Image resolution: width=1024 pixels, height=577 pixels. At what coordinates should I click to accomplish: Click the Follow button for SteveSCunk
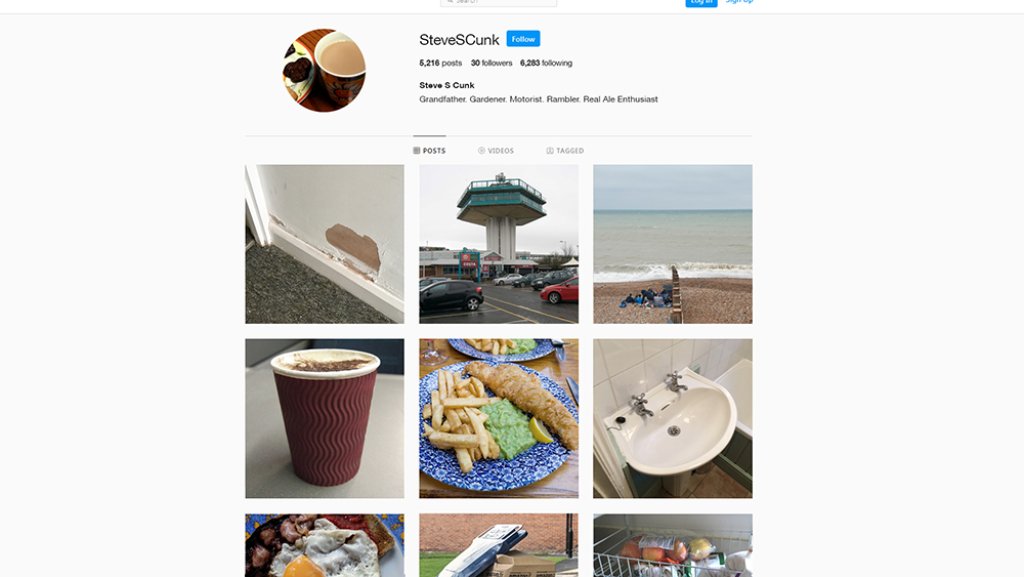point(523,39)
